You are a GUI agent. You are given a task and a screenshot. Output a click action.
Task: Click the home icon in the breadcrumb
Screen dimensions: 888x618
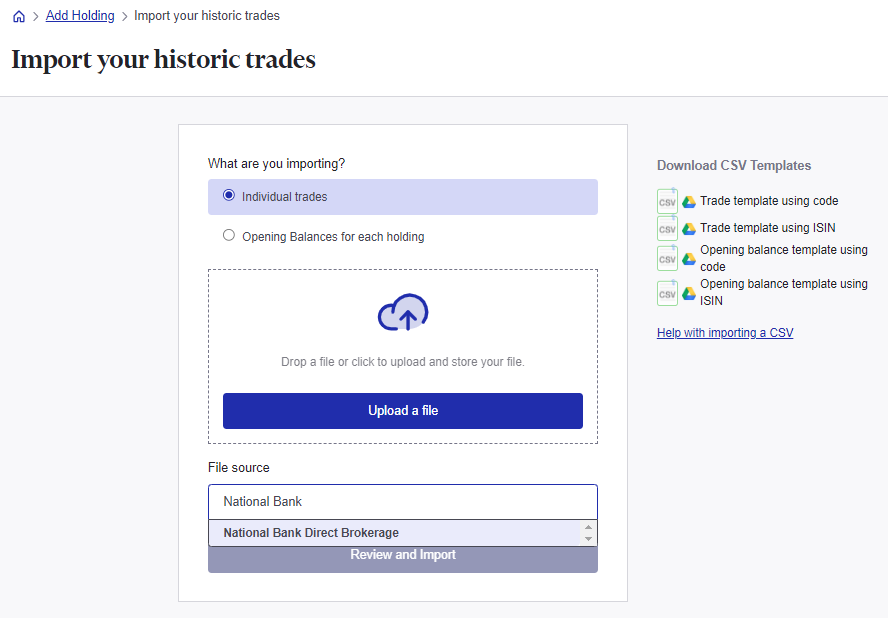click(18, 15)
